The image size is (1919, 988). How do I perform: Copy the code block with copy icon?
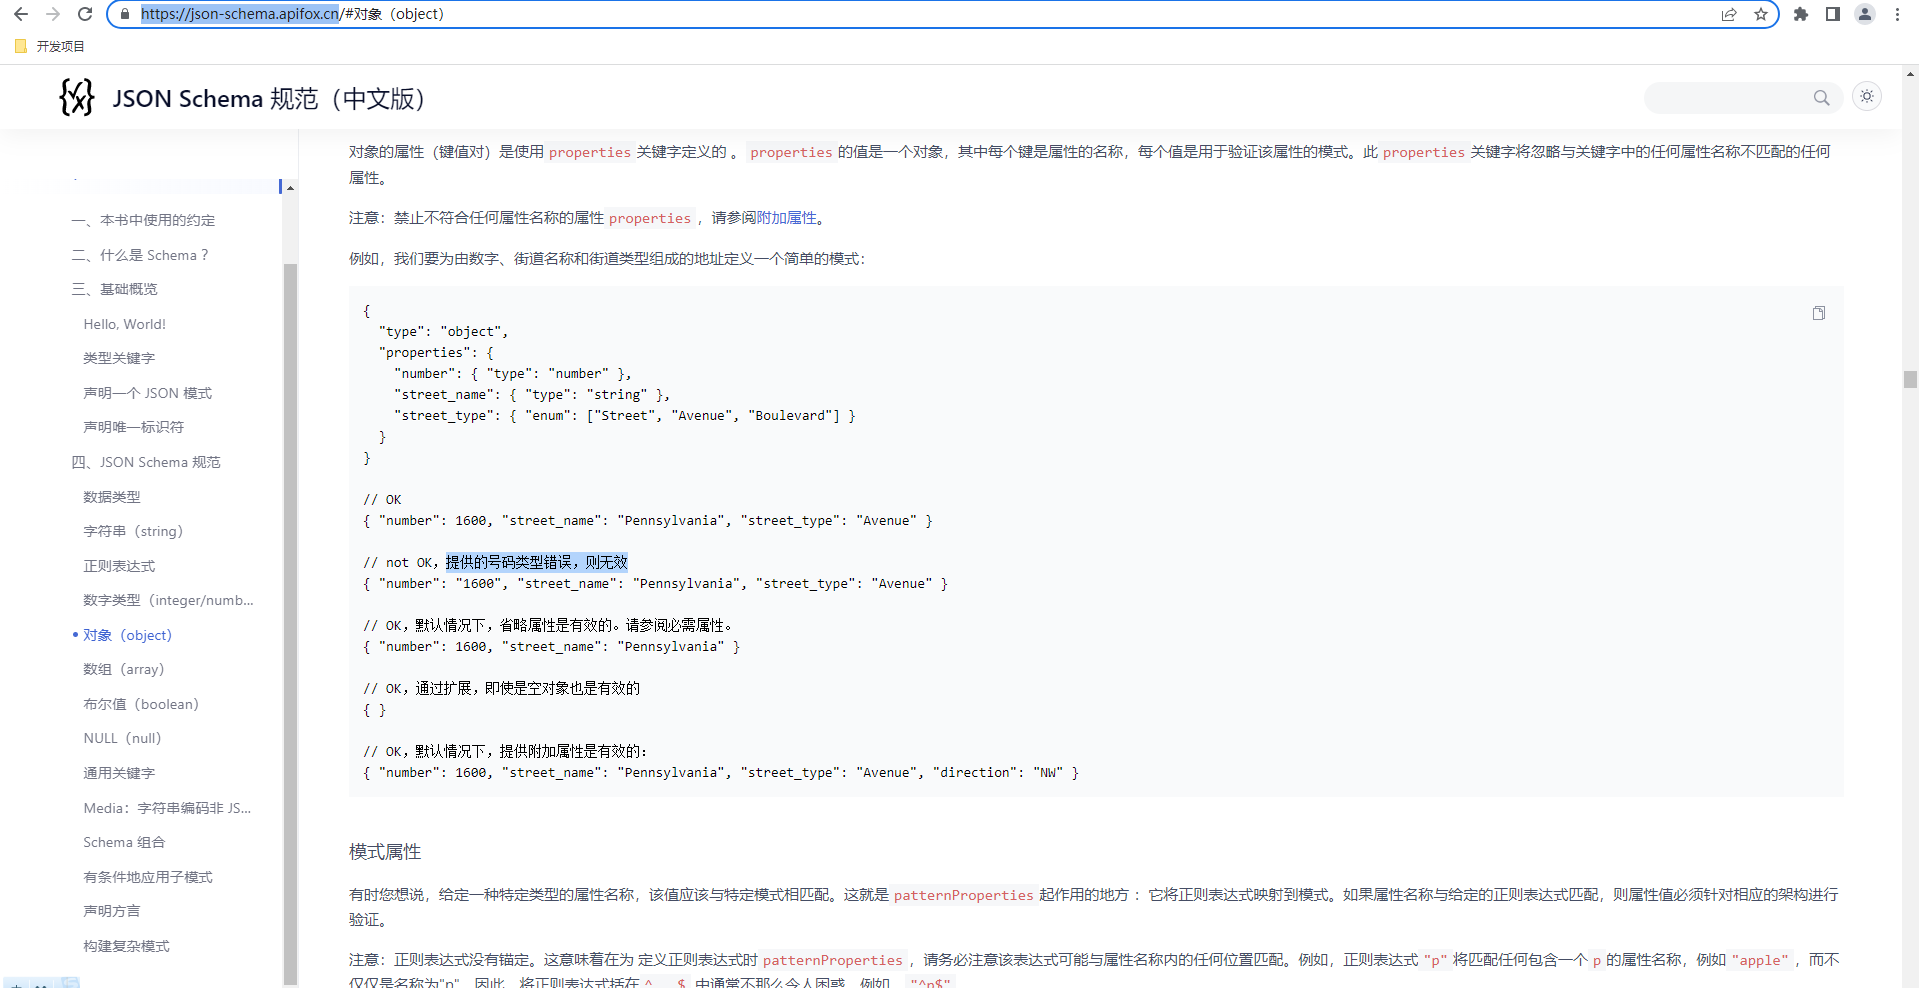click(1819, 313)
